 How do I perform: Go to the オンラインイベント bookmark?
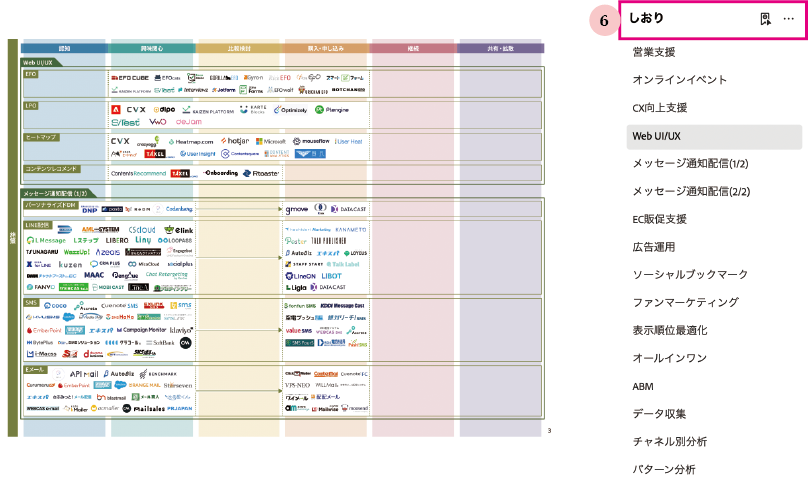680,80
